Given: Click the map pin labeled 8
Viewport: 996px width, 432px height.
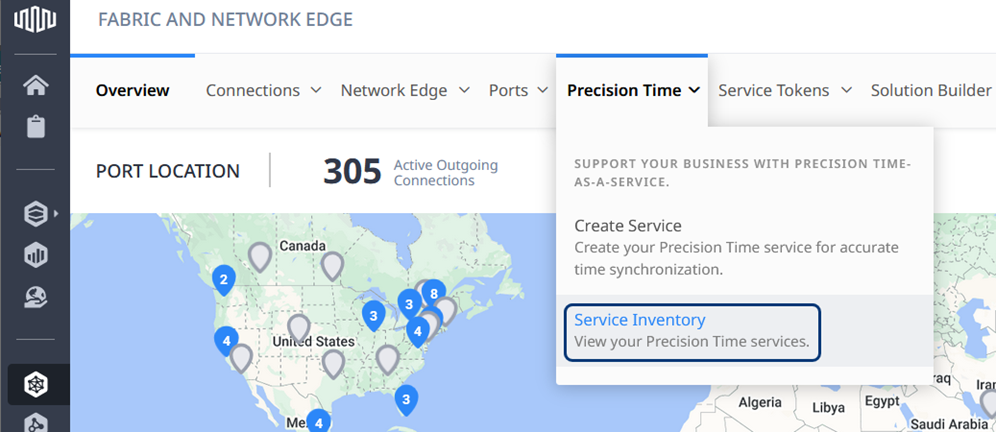Looking at the screenshot, I should click(x=434, y=294).
